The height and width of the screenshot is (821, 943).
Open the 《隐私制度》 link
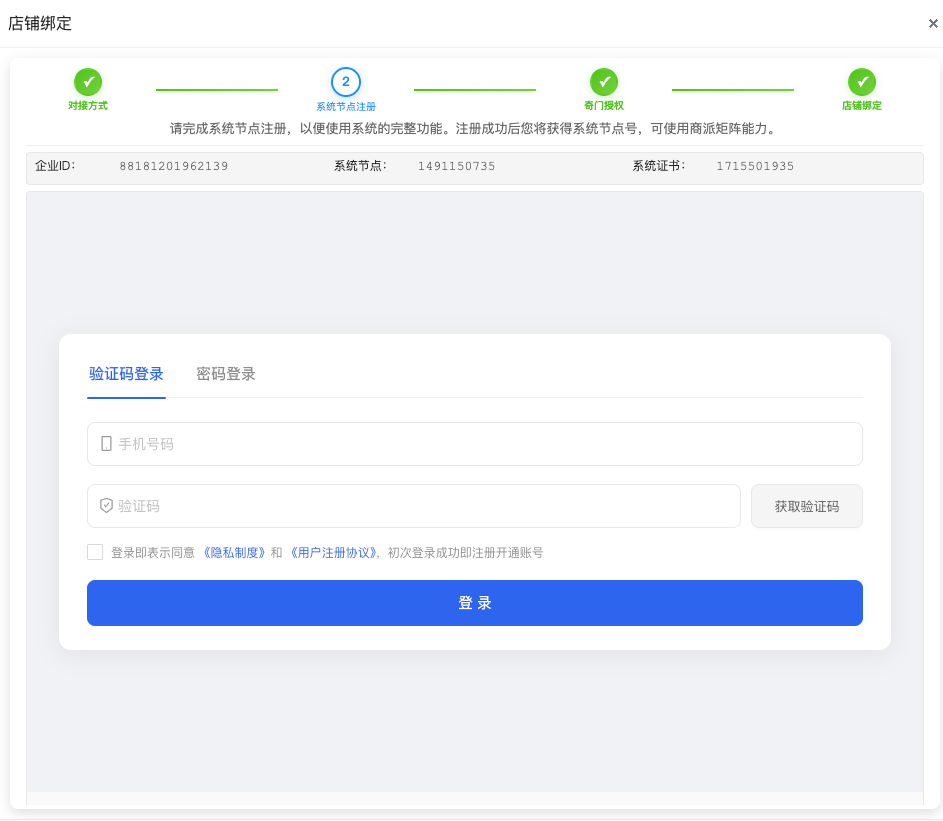tap(234, 552)
